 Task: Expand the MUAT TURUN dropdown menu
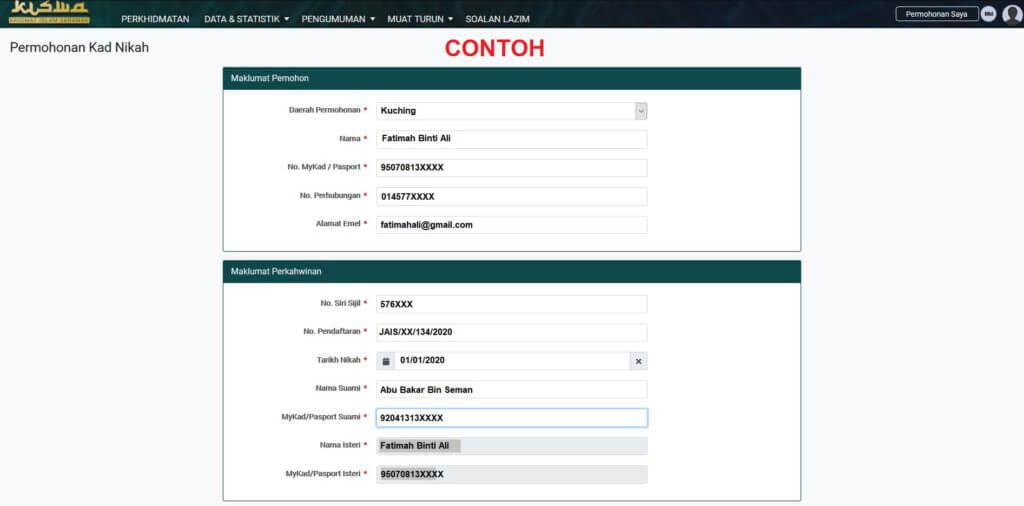pyautogui.click(x=420, y=19)
